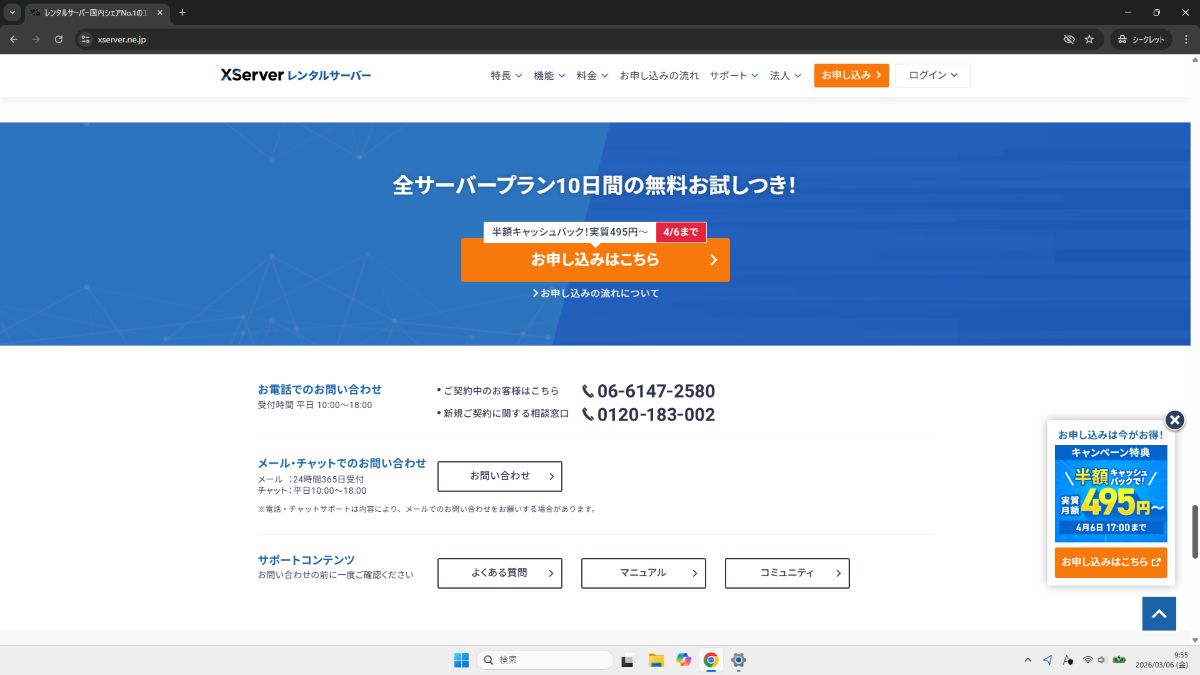Click the orange お申し込みはこちら button

[595, 260]
